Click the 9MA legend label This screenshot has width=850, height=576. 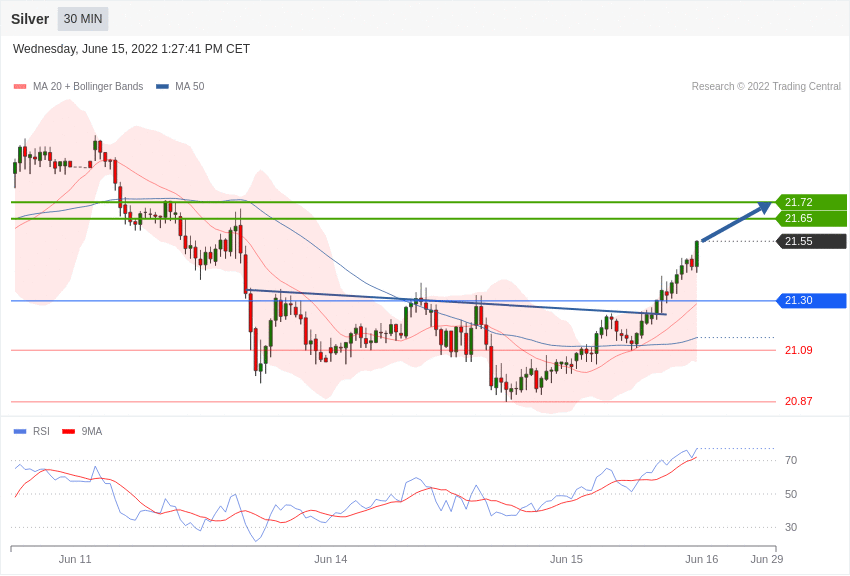(x=92, y=432)
